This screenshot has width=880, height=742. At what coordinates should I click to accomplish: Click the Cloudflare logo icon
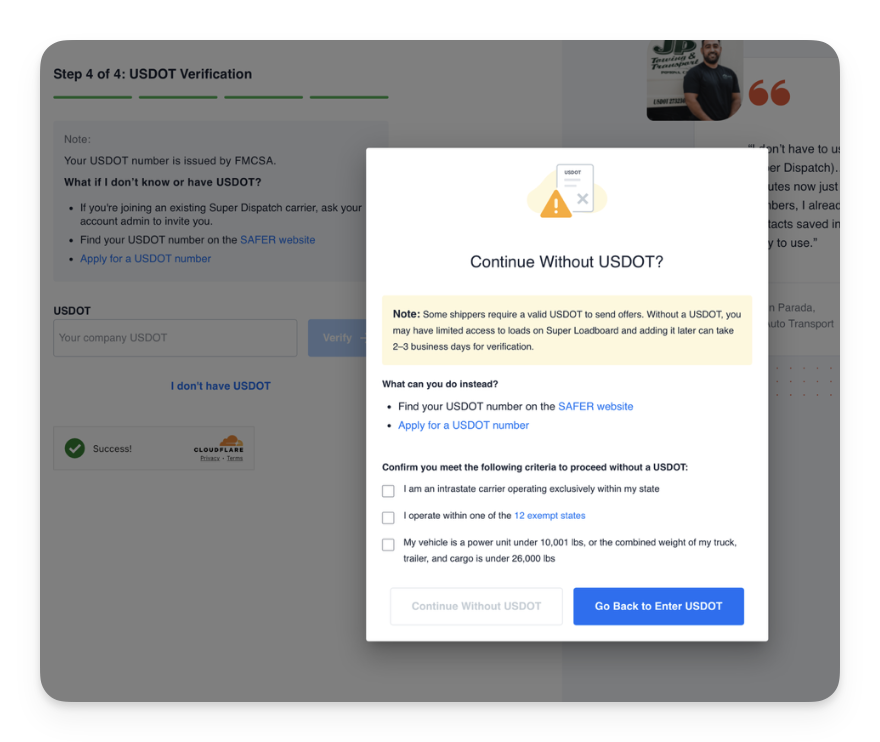pos(219,444)
